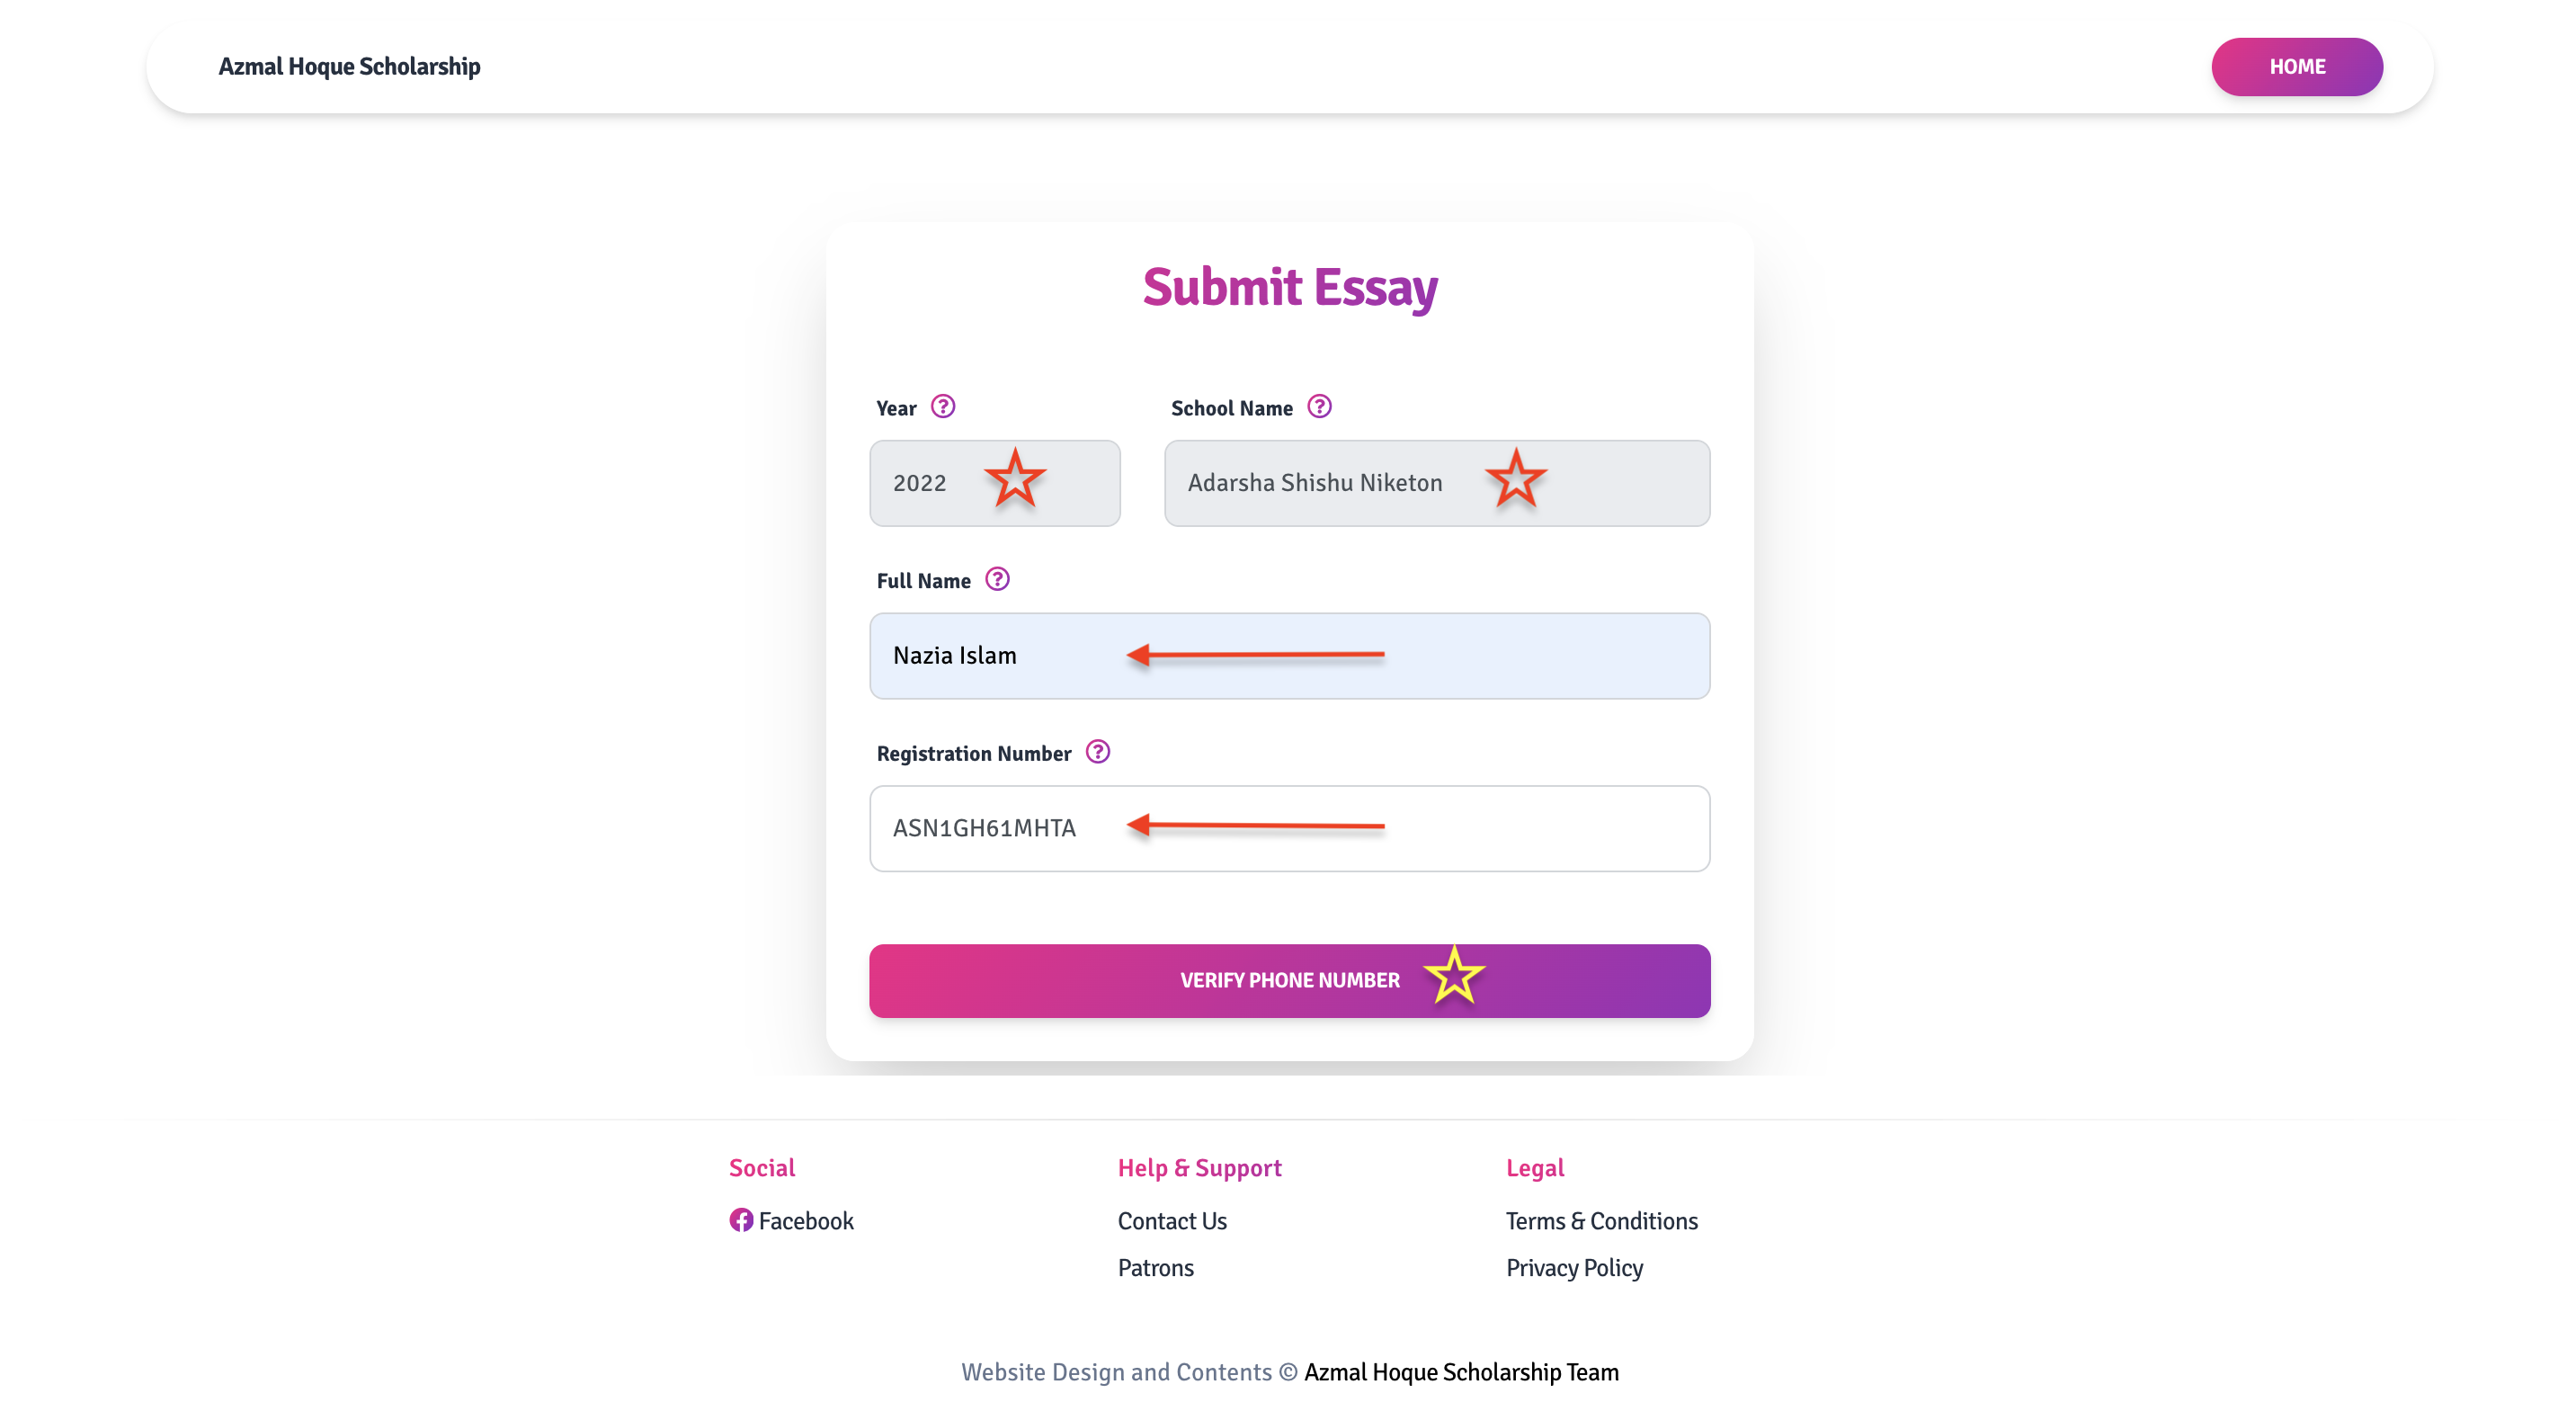Click the Registration Number help icon

[x=1097, y=752]
